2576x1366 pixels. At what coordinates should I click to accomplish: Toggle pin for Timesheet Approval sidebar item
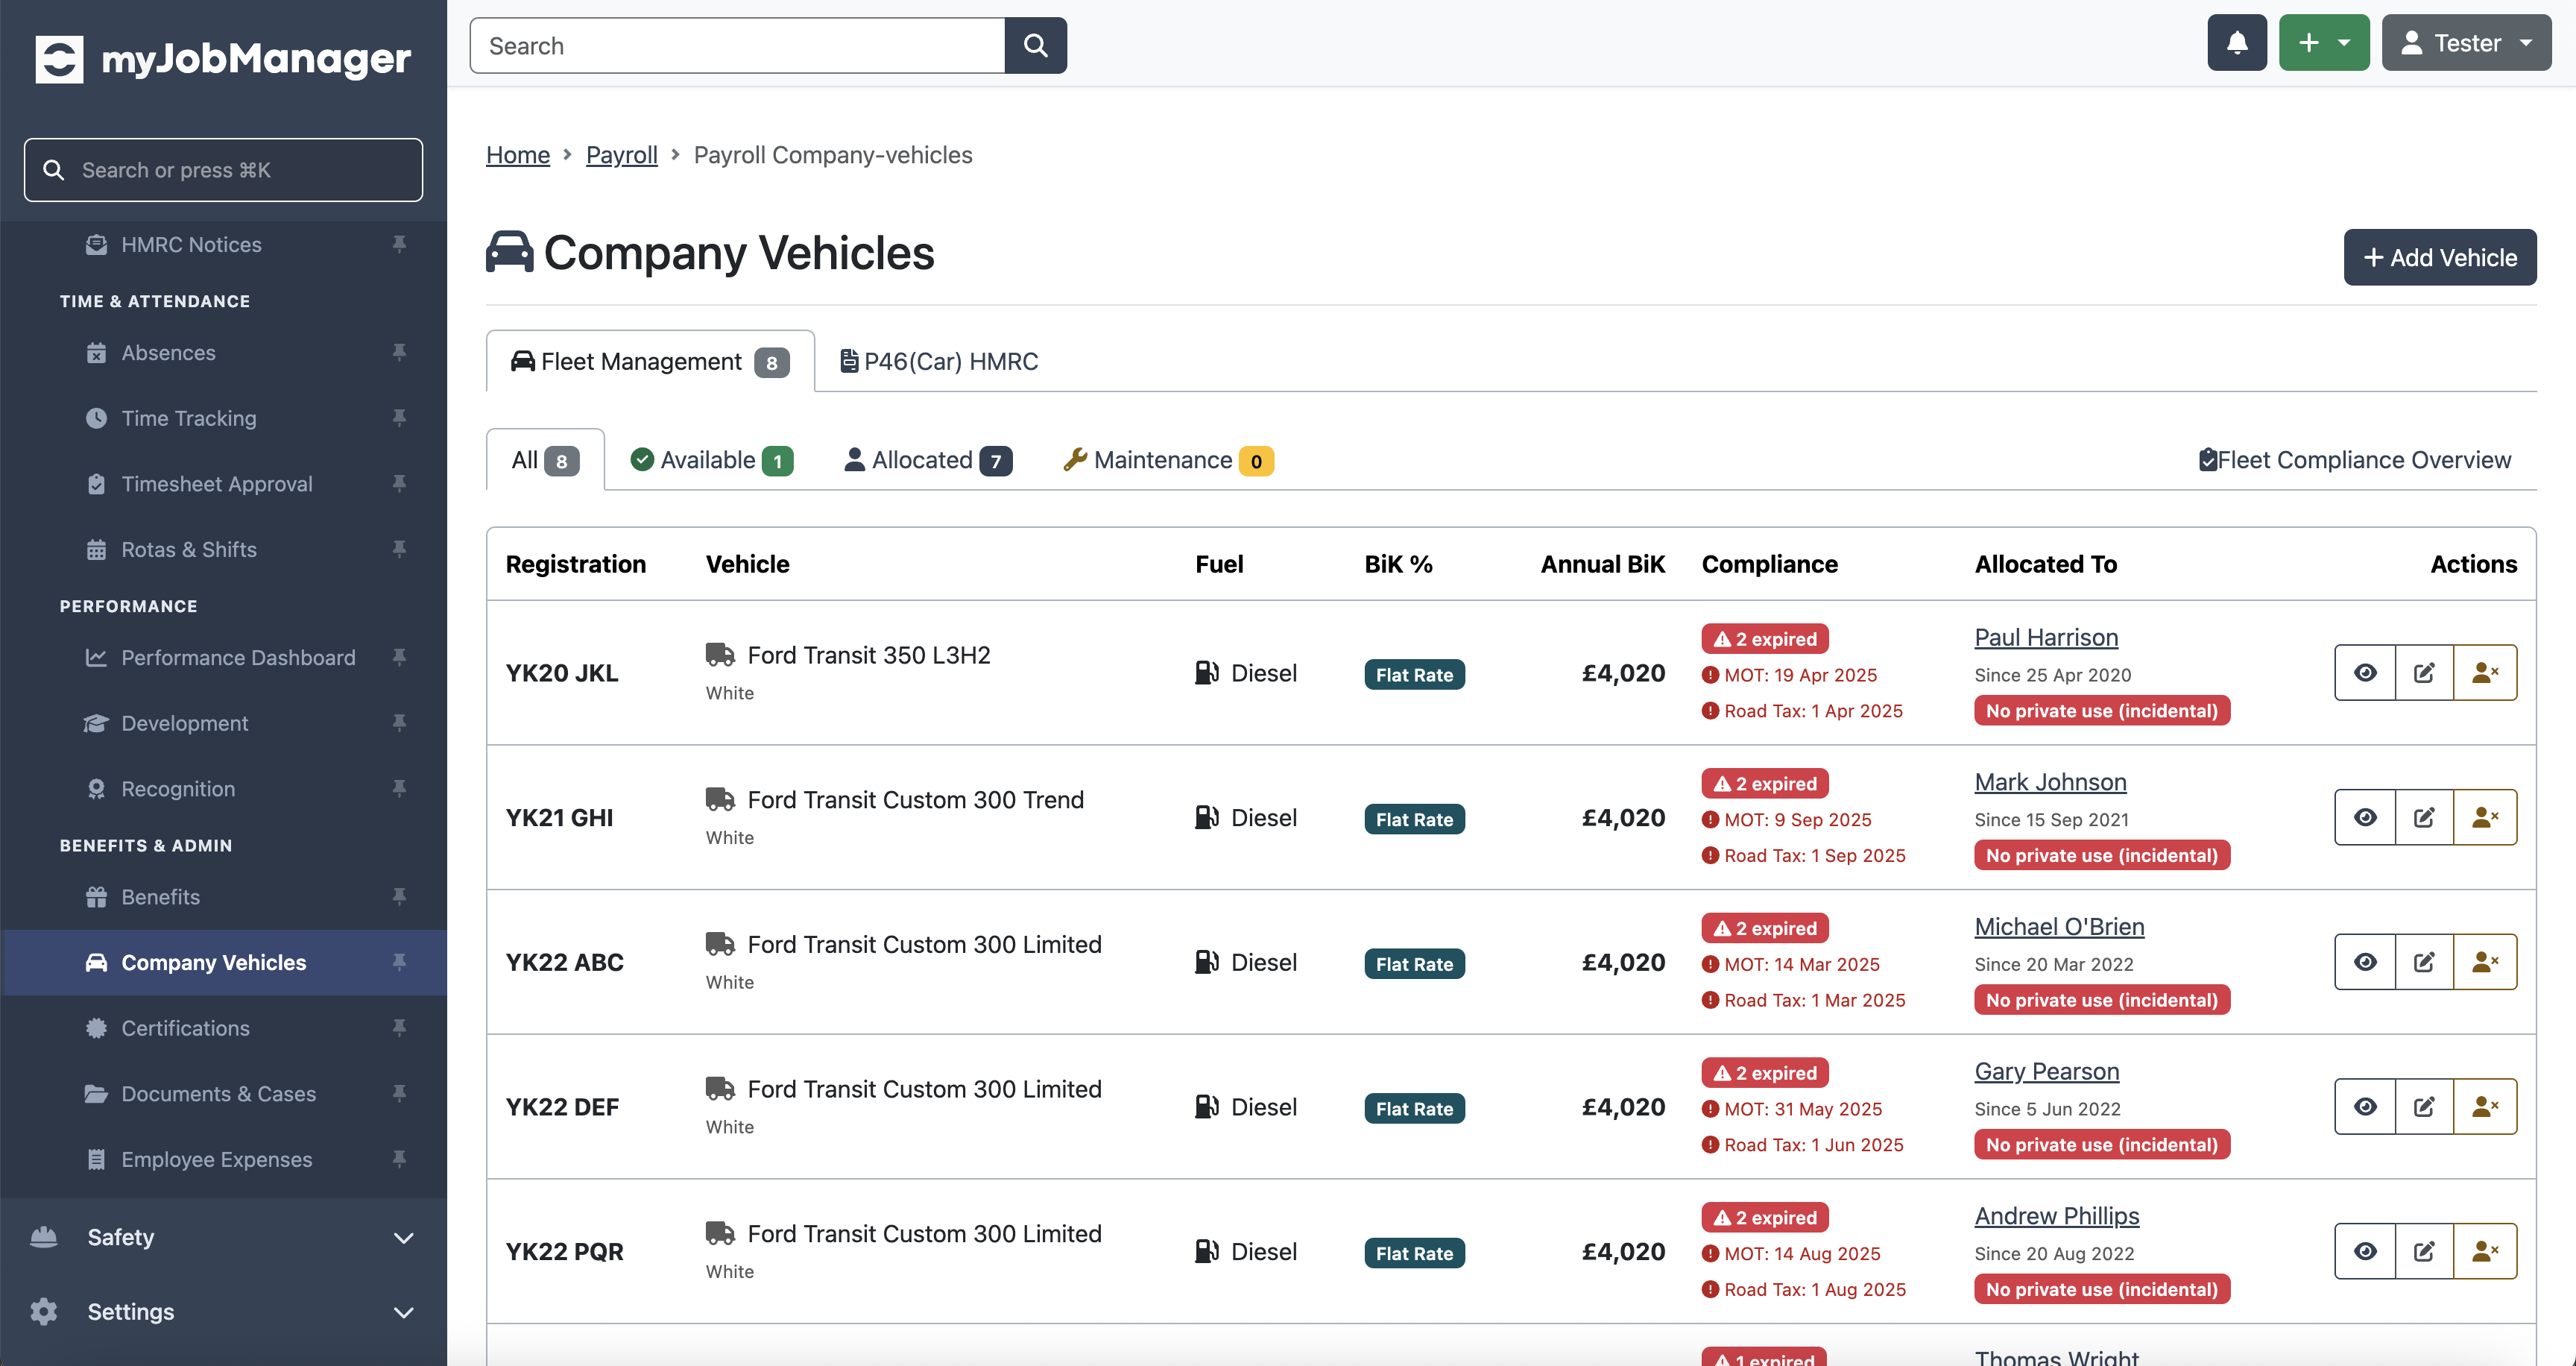[x=399, y=484]
